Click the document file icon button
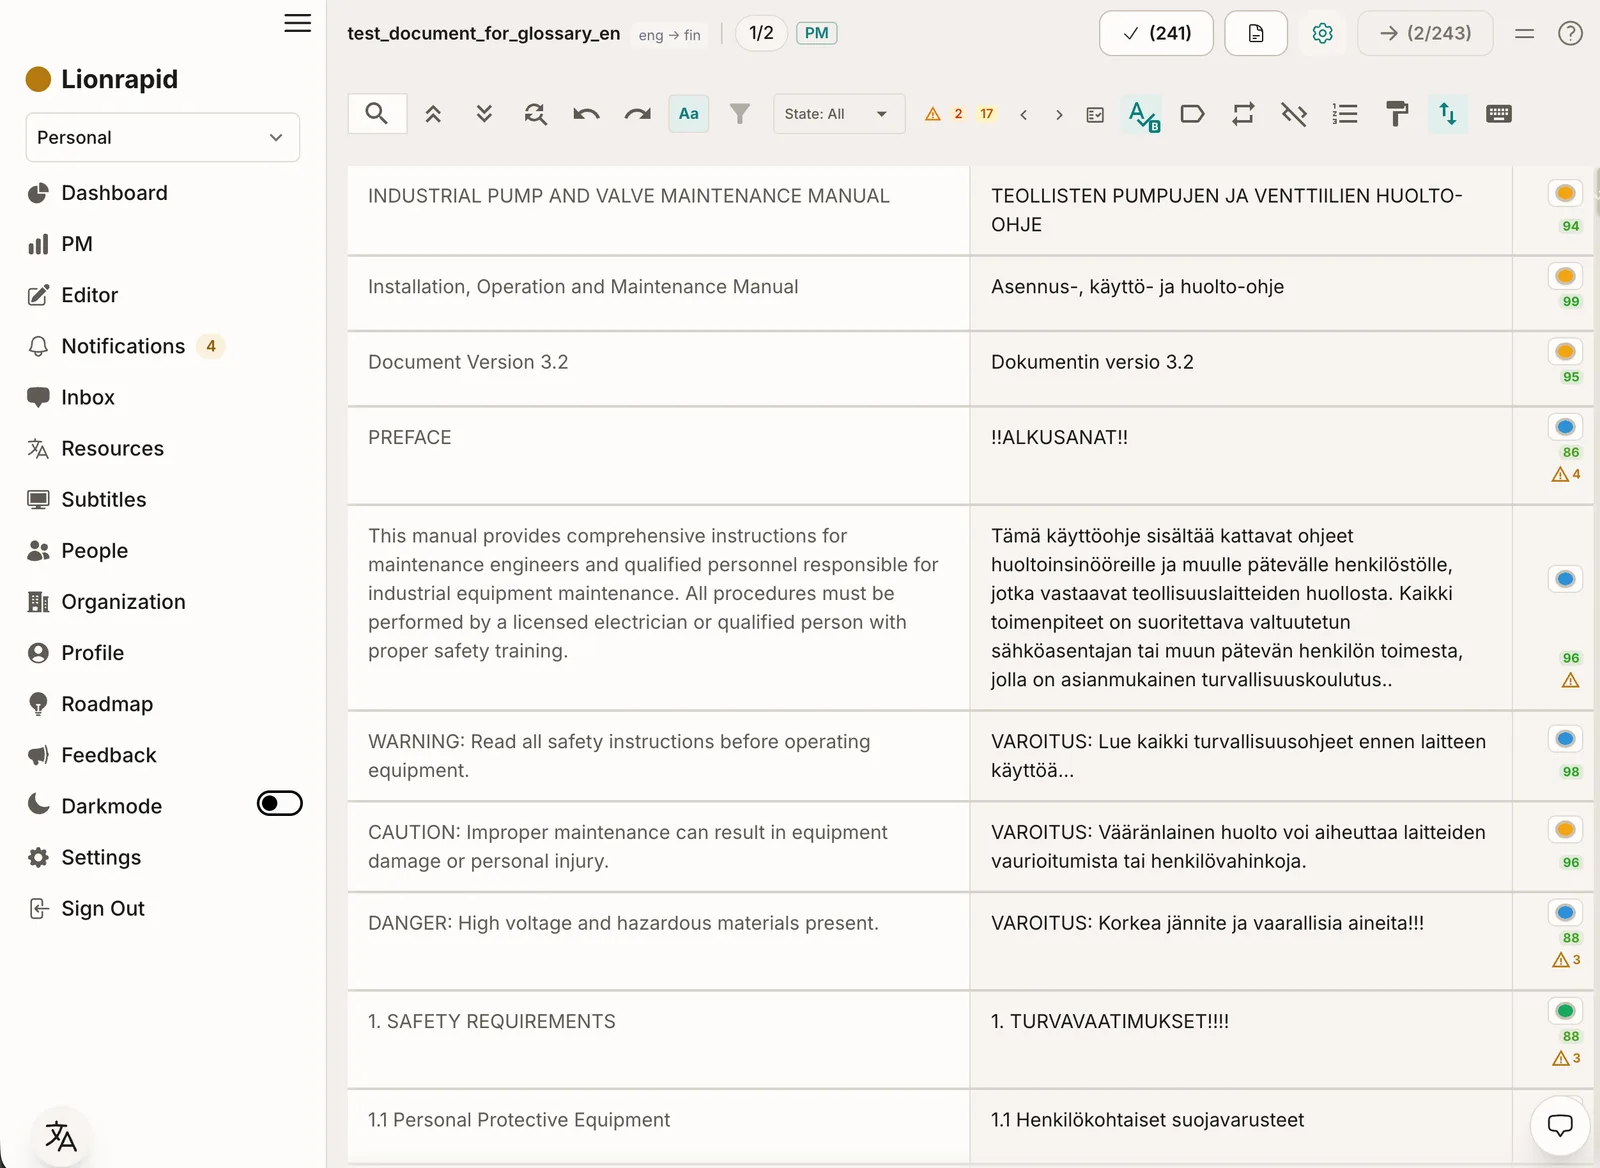Viewport: 1600px width, 1168px height. [1256, 33]
